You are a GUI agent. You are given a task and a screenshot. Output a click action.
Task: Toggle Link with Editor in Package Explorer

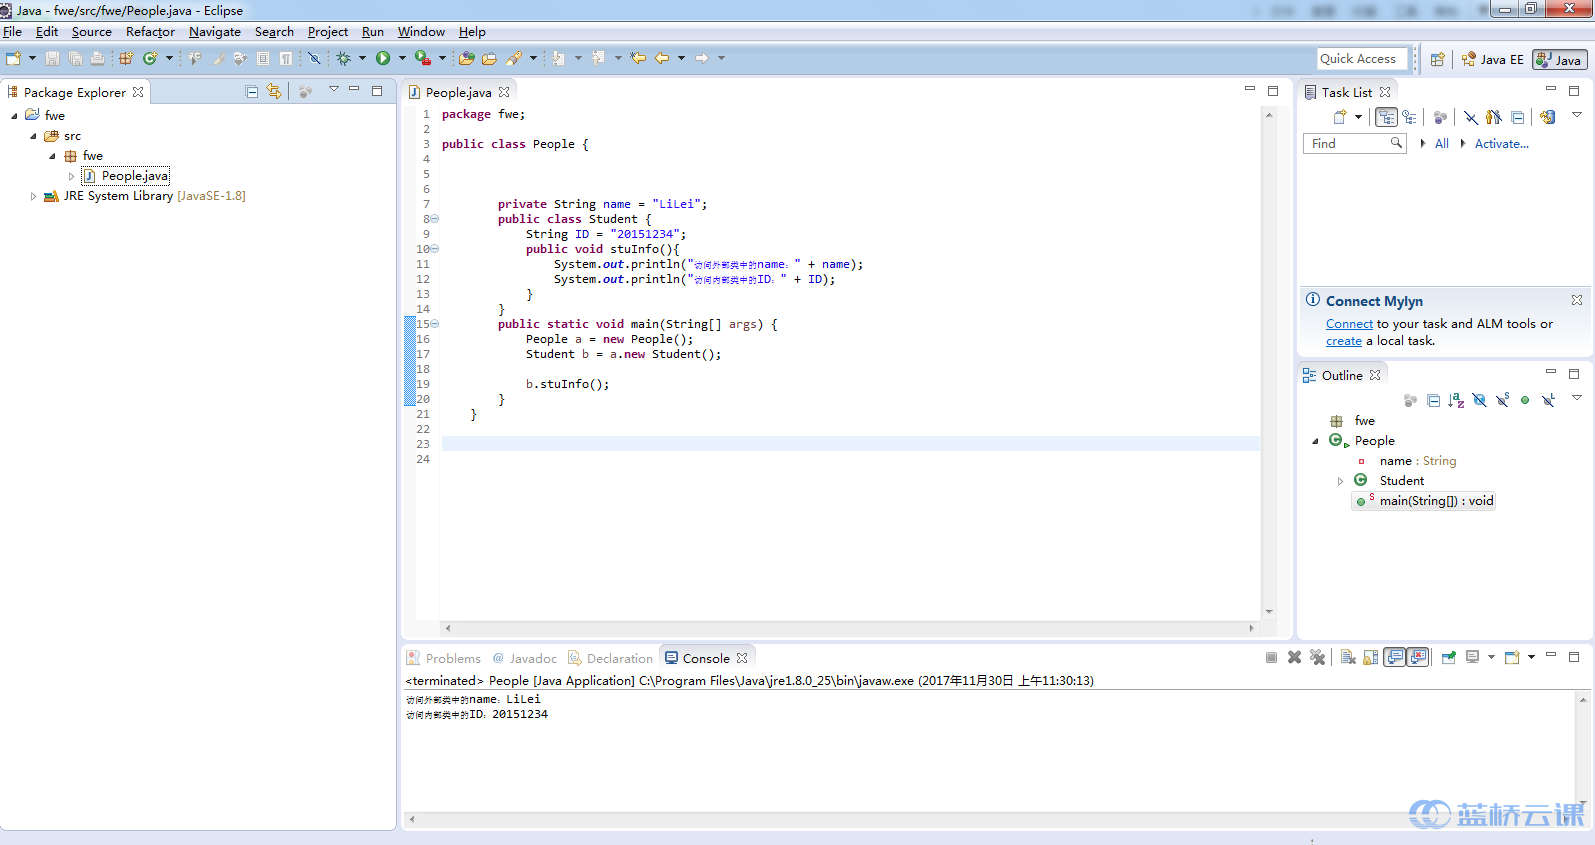pos(274,92)
